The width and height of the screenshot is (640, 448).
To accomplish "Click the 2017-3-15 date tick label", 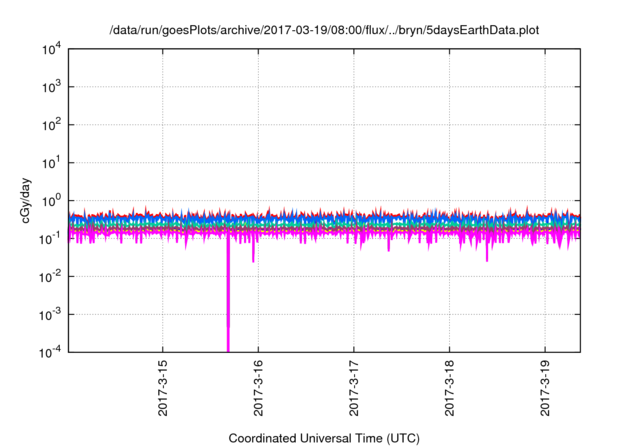I will point(162,388).
